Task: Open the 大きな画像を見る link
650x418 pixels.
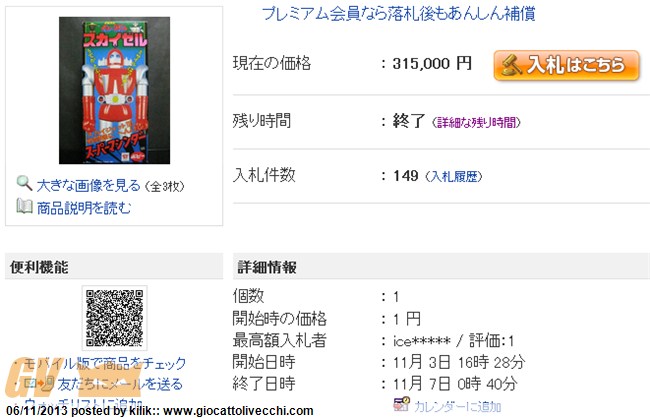Action: click(88, 185)
